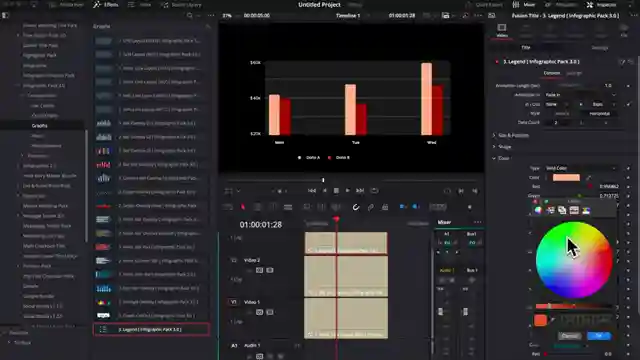Open the viewer mode dropdown below preview
Image resolution: width=640 pixels, height=360 pixels.
click(232, 191)
